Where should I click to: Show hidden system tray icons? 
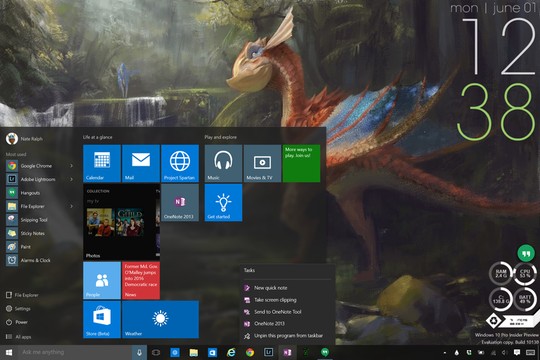(x=445, y=353)
